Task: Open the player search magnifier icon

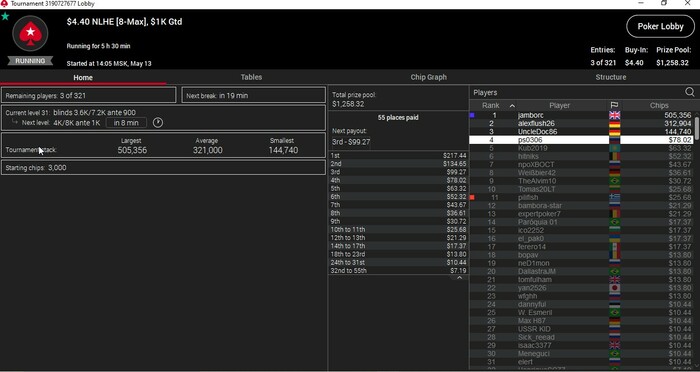Action: tap(690, 92)
